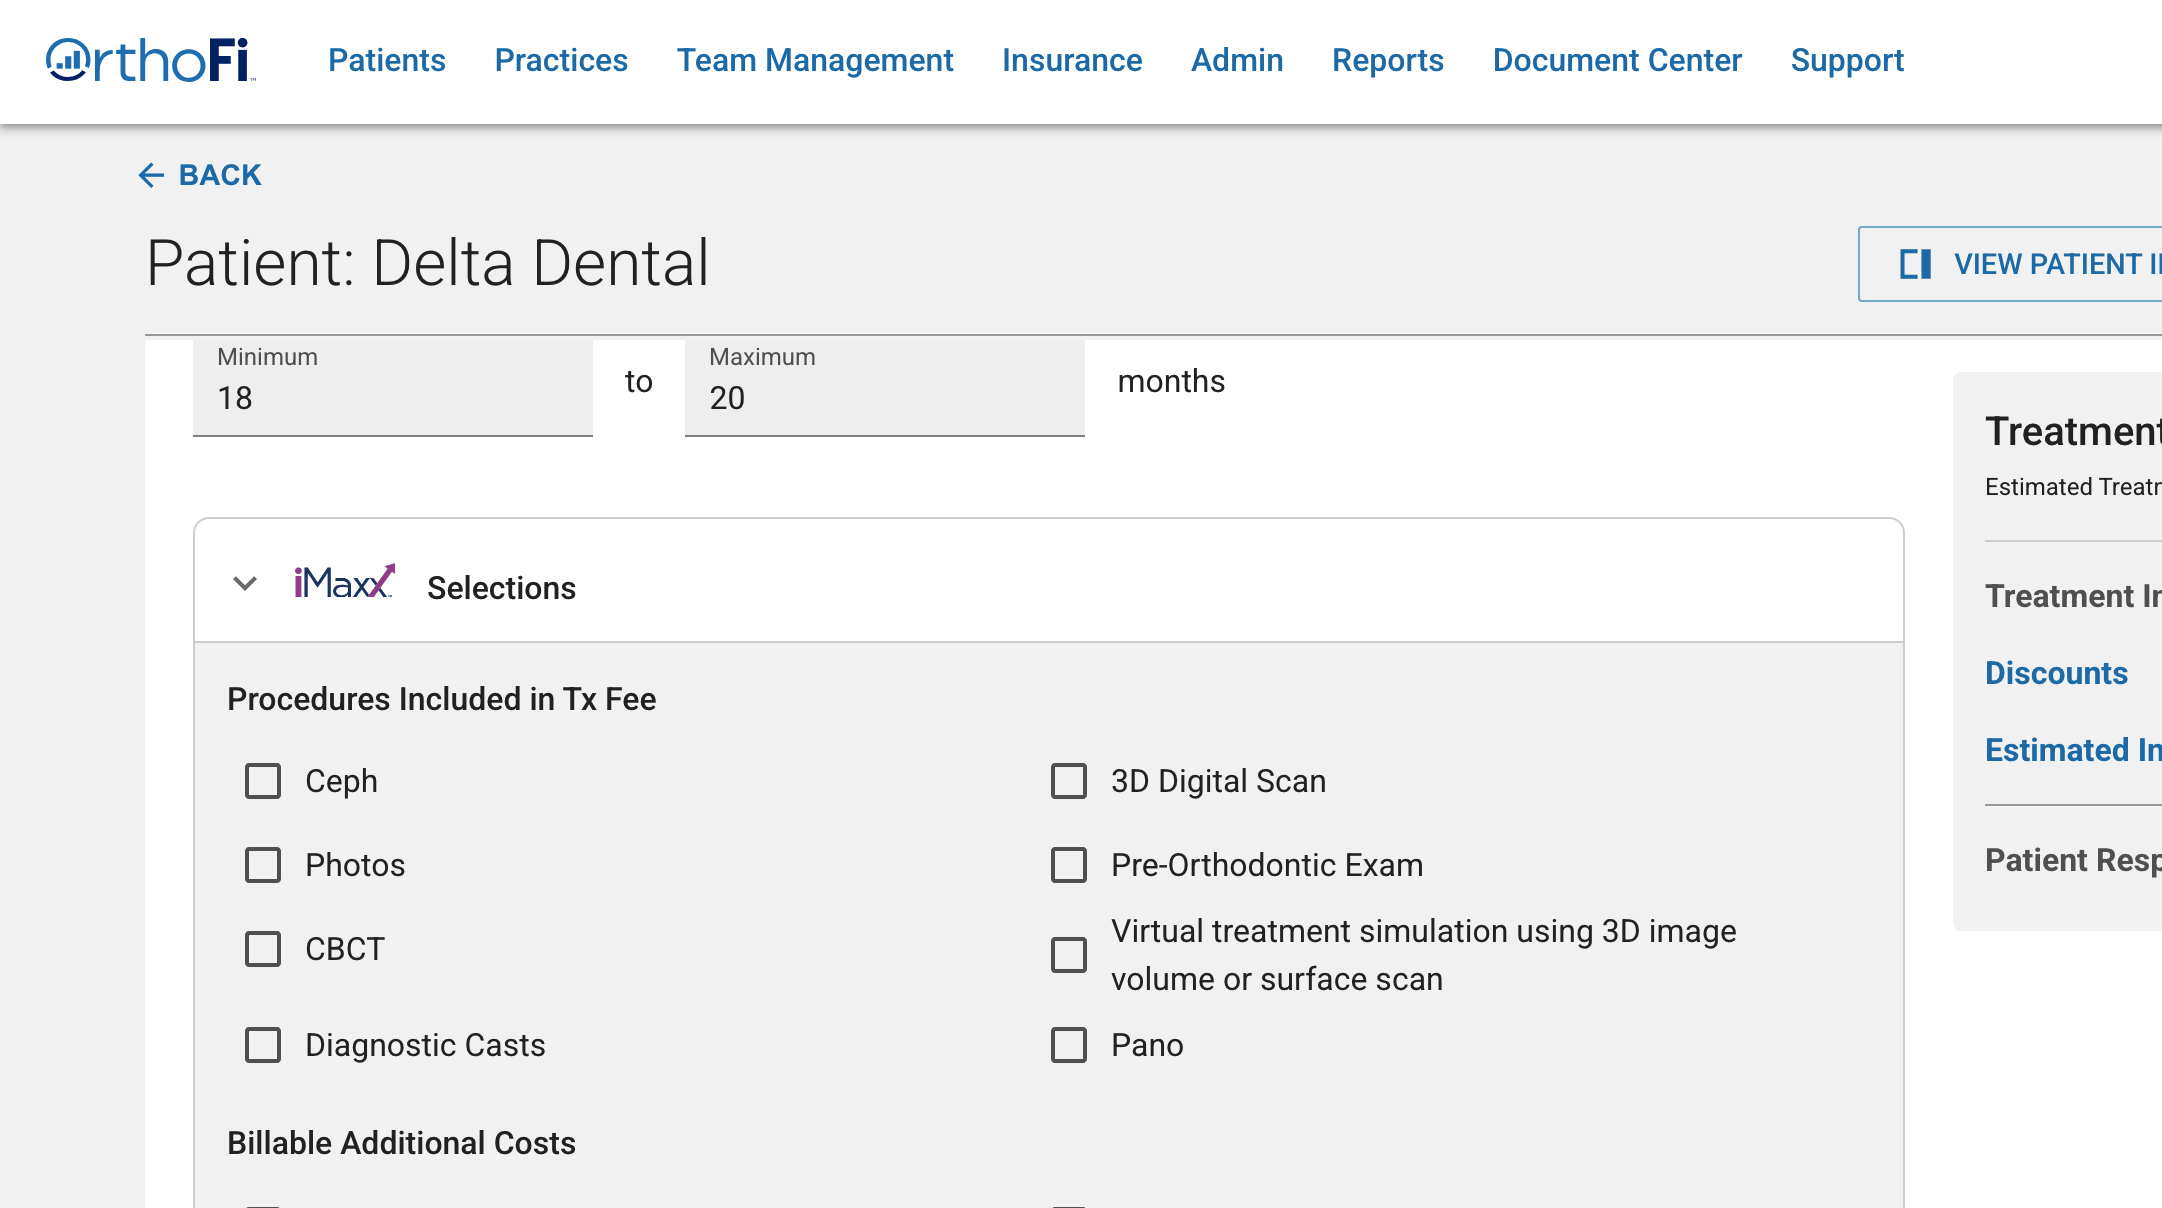
Task: Click the iMaxx logo
Action: [343, 583]
